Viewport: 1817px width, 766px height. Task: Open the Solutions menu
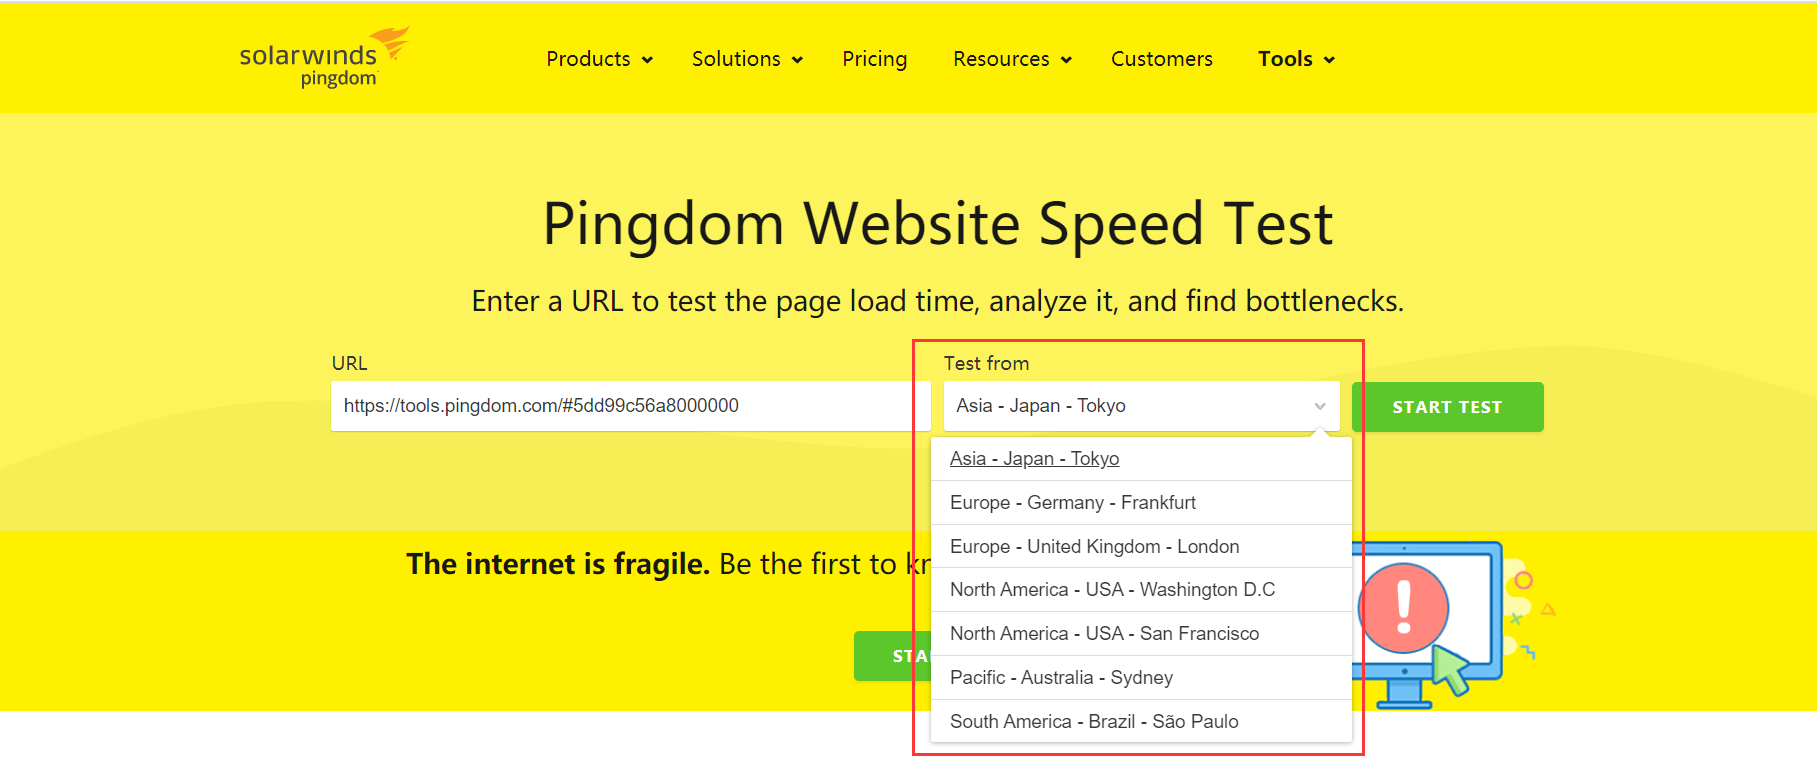[736, 59]
